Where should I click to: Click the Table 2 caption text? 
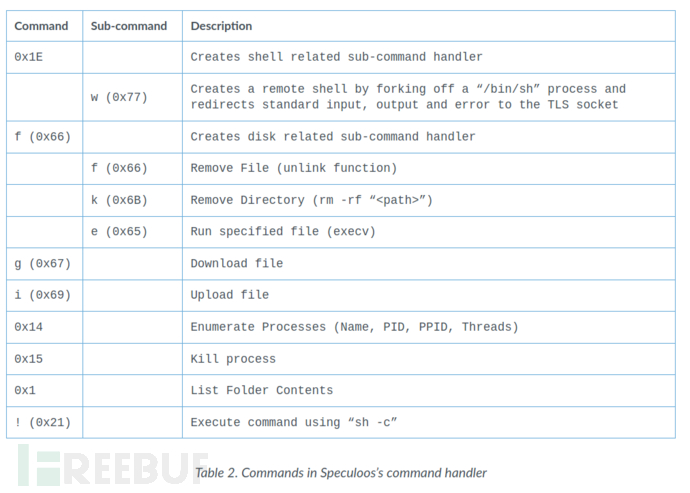341,473
